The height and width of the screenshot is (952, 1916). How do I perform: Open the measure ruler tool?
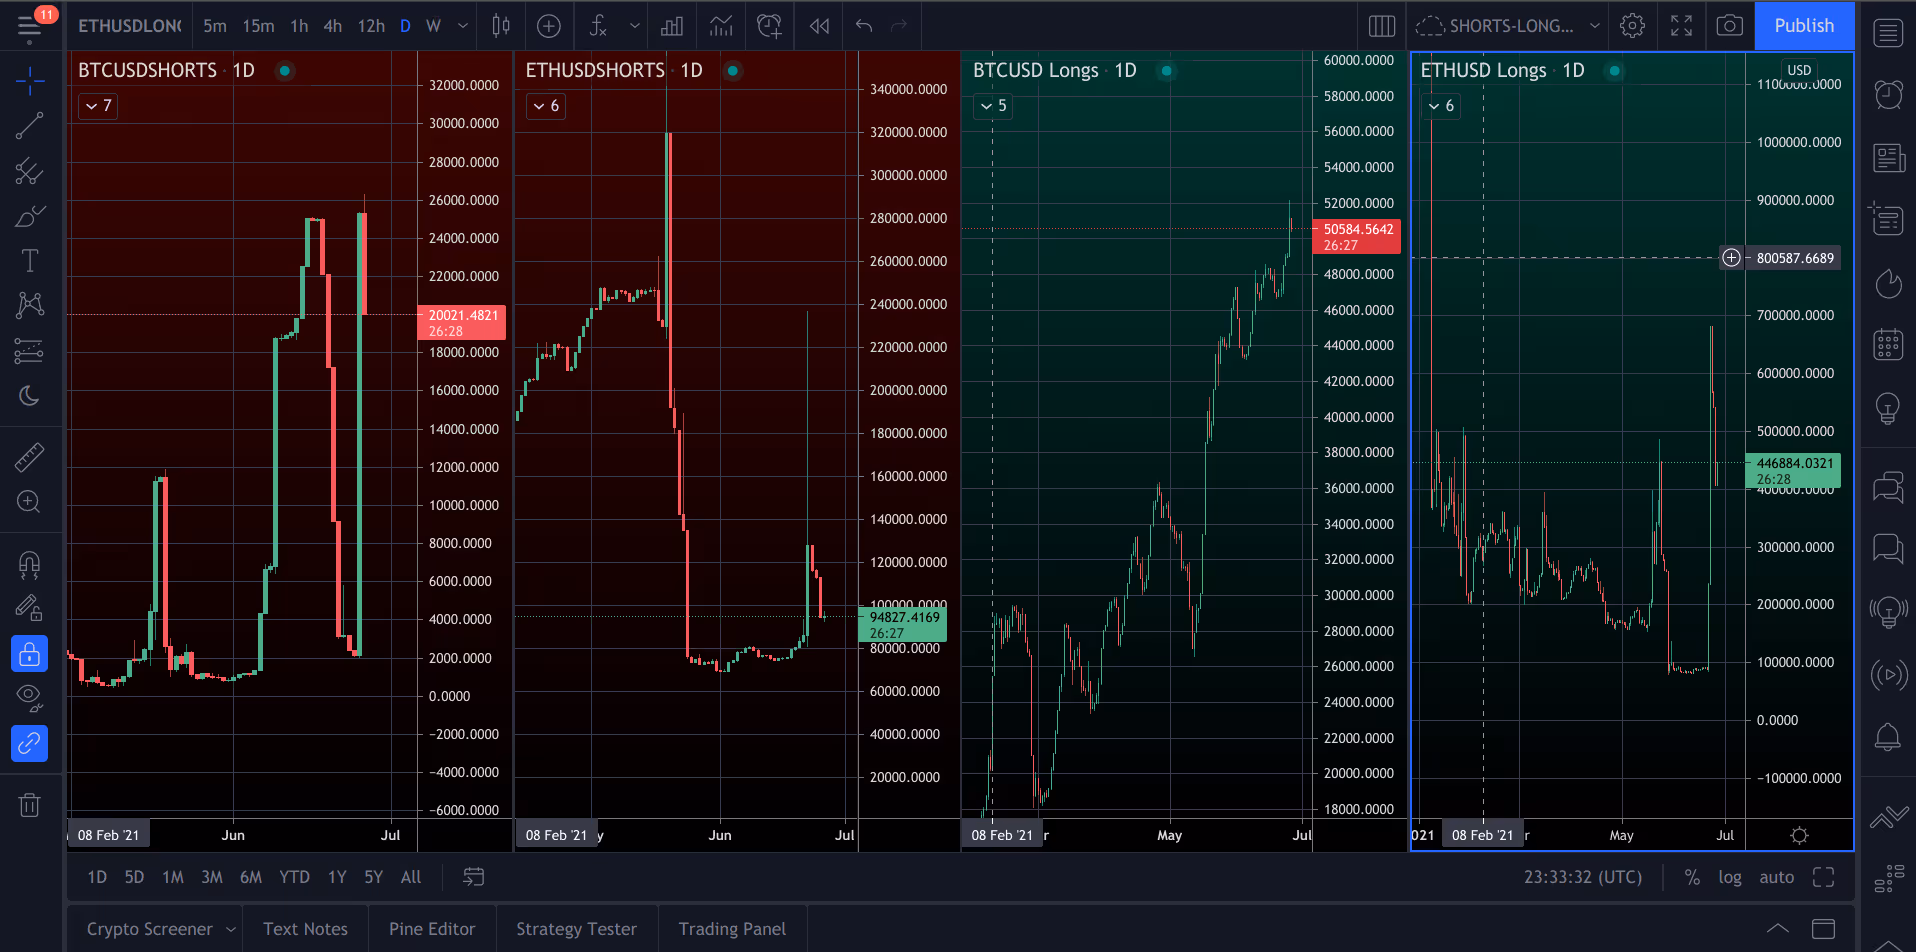30,457
